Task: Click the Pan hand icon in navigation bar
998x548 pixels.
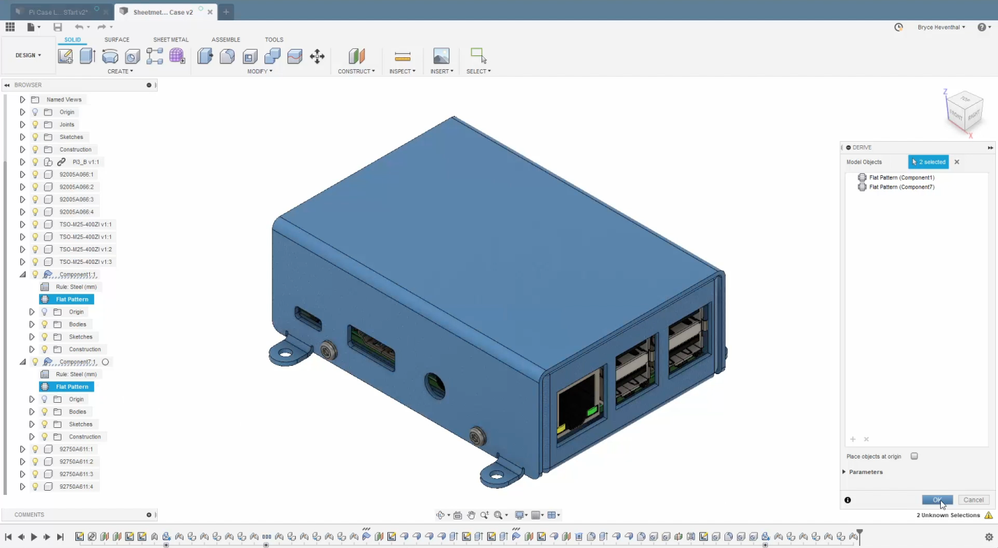Action: click(471, 515)
